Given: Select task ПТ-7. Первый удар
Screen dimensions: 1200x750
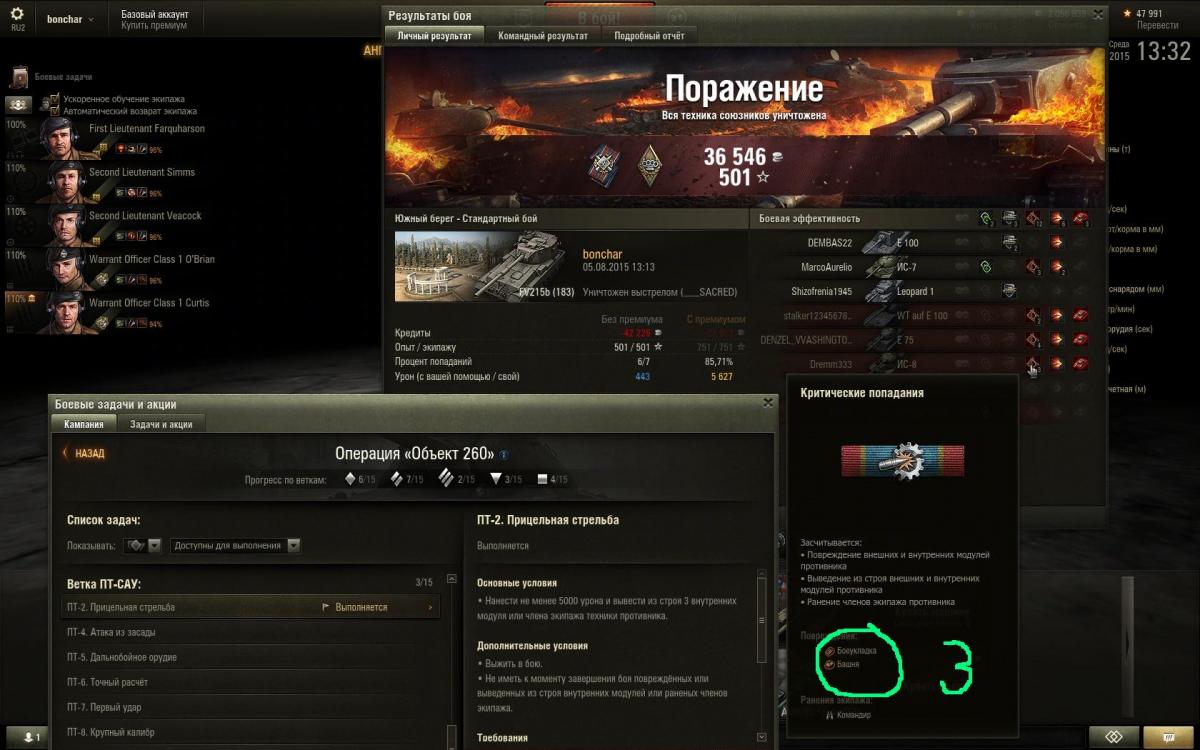Looking at the screenshot, I should coord(250,707).
